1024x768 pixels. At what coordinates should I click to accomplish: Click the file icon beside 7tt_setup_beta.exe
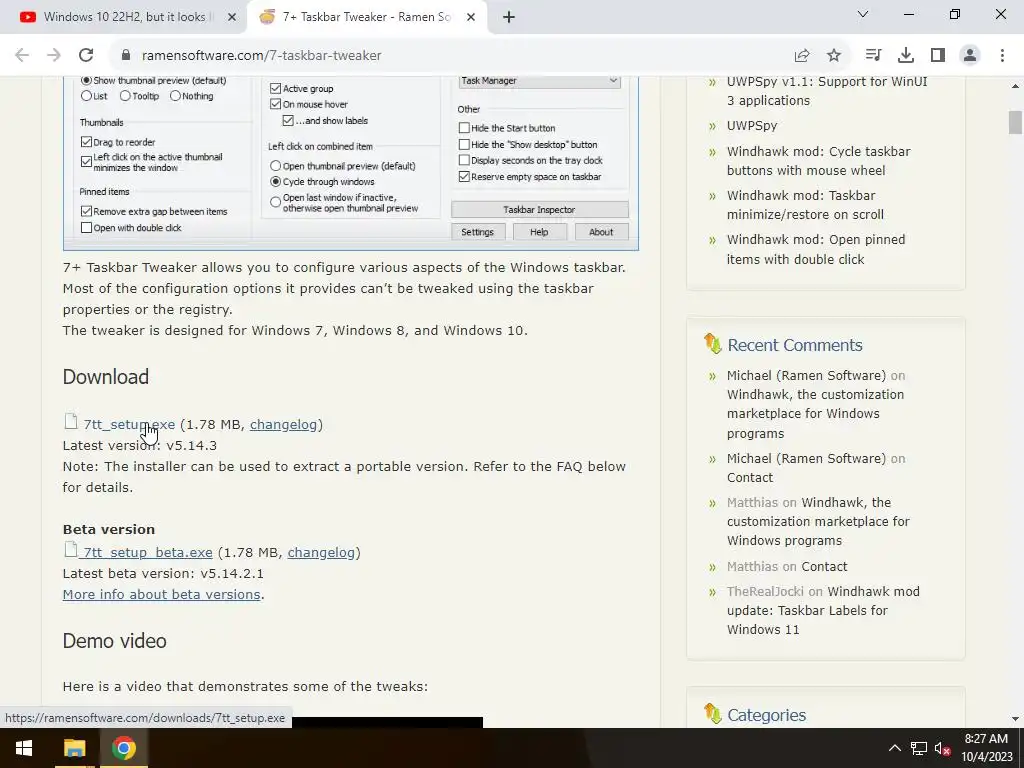pyautogui.click(x=71, y=550)
